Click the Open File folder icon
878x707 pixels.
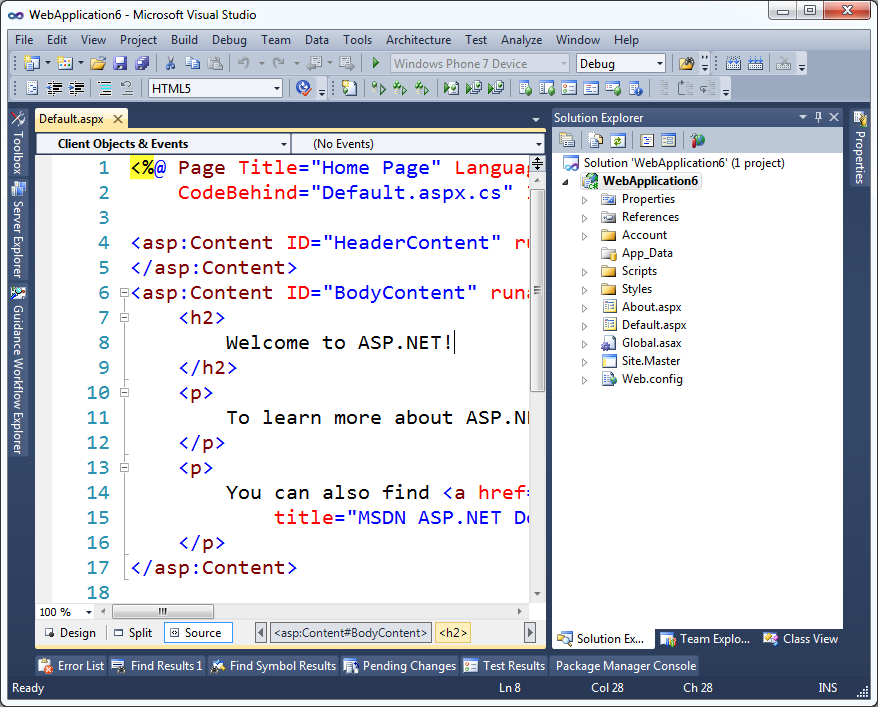(98, 63)
